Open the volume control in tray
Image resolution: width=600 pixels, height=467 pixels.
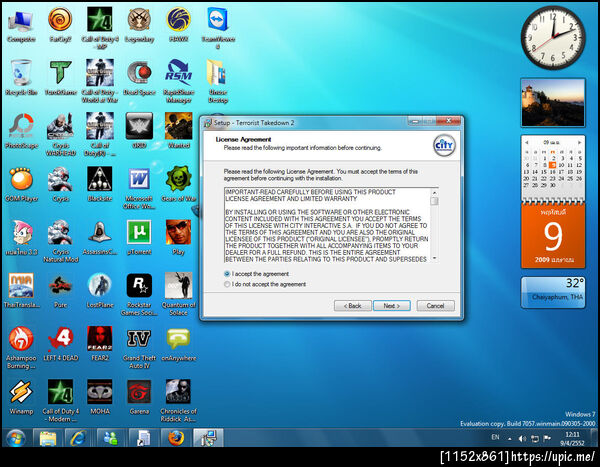point(522,439)
